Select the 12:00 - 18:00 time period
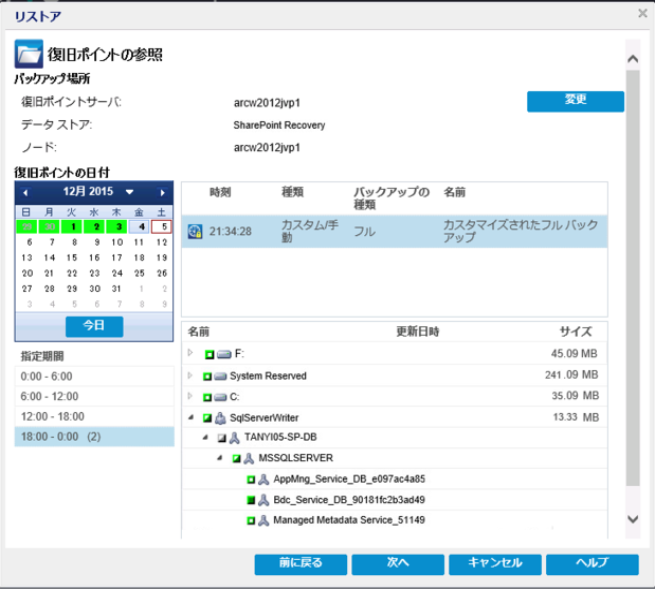Screen dimensions: 655x589 point(94,416)
